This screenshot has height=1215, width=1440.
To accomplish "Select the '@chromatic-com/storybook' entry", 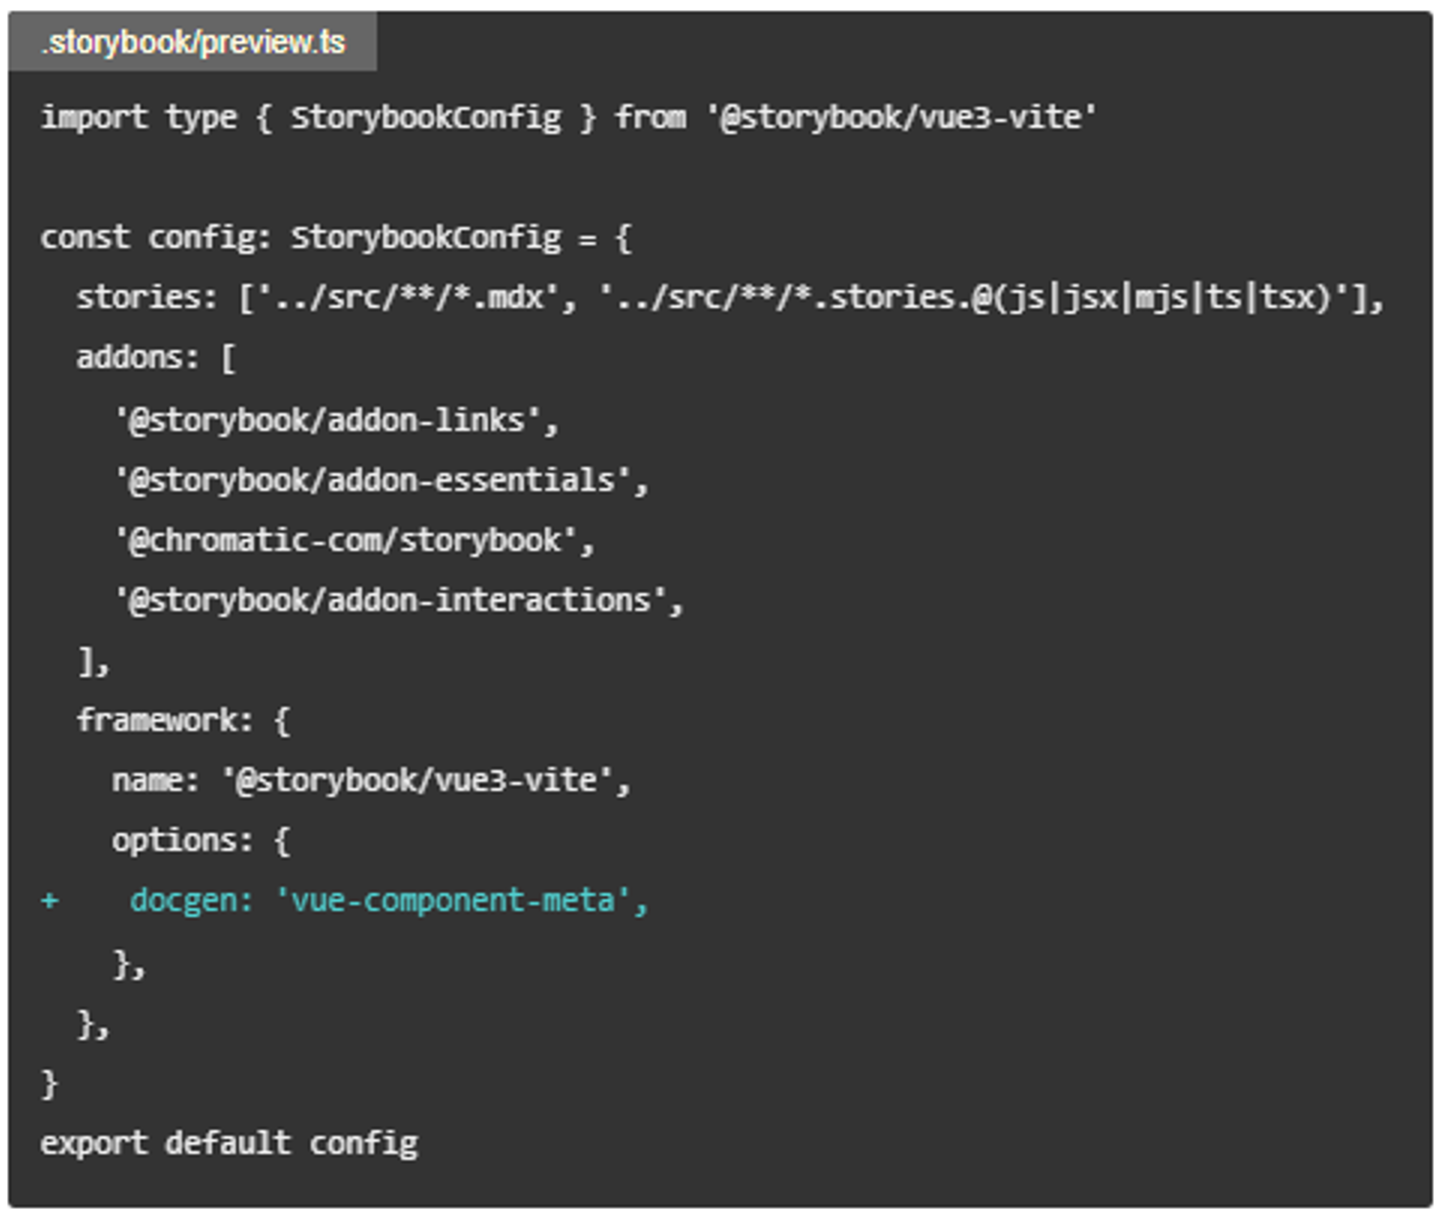I will pyautogui.click(x=353, y=541).
